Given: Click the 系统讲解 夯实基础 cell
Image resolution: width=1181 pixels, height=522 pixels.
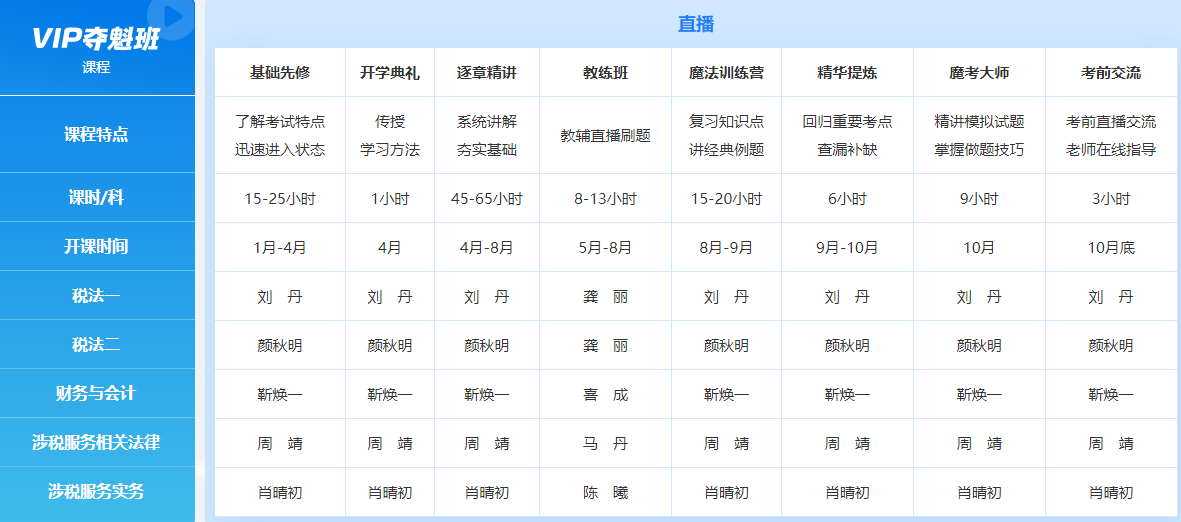Looking at the screenshot, I should tap(487, 136).
